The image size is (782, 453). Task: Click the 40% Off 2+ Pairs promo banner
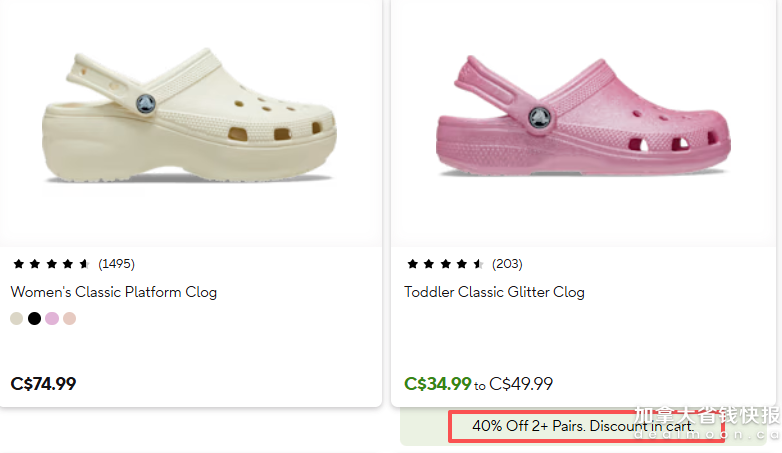tap(584, 426)
